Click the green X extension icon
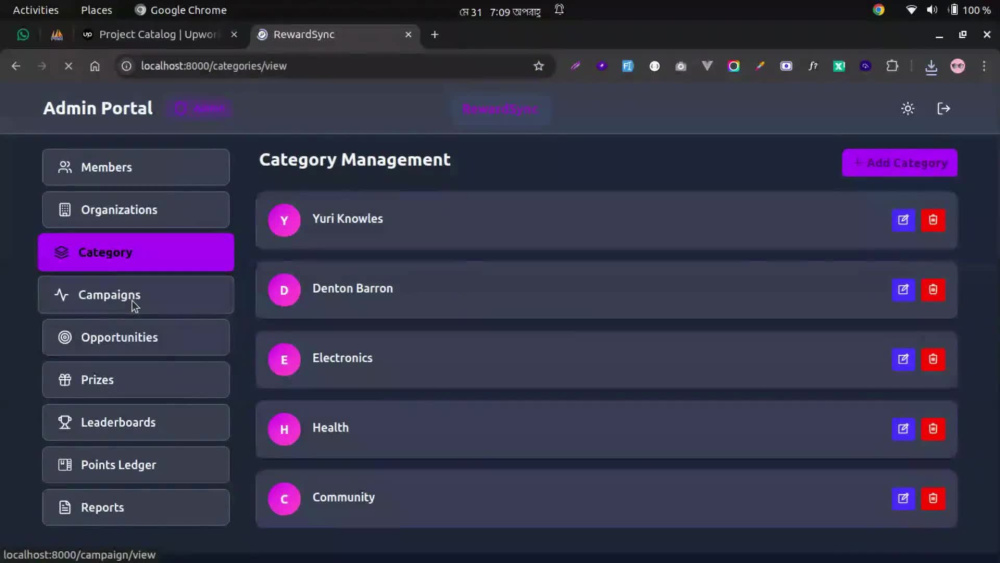 [x=839, y=66]
